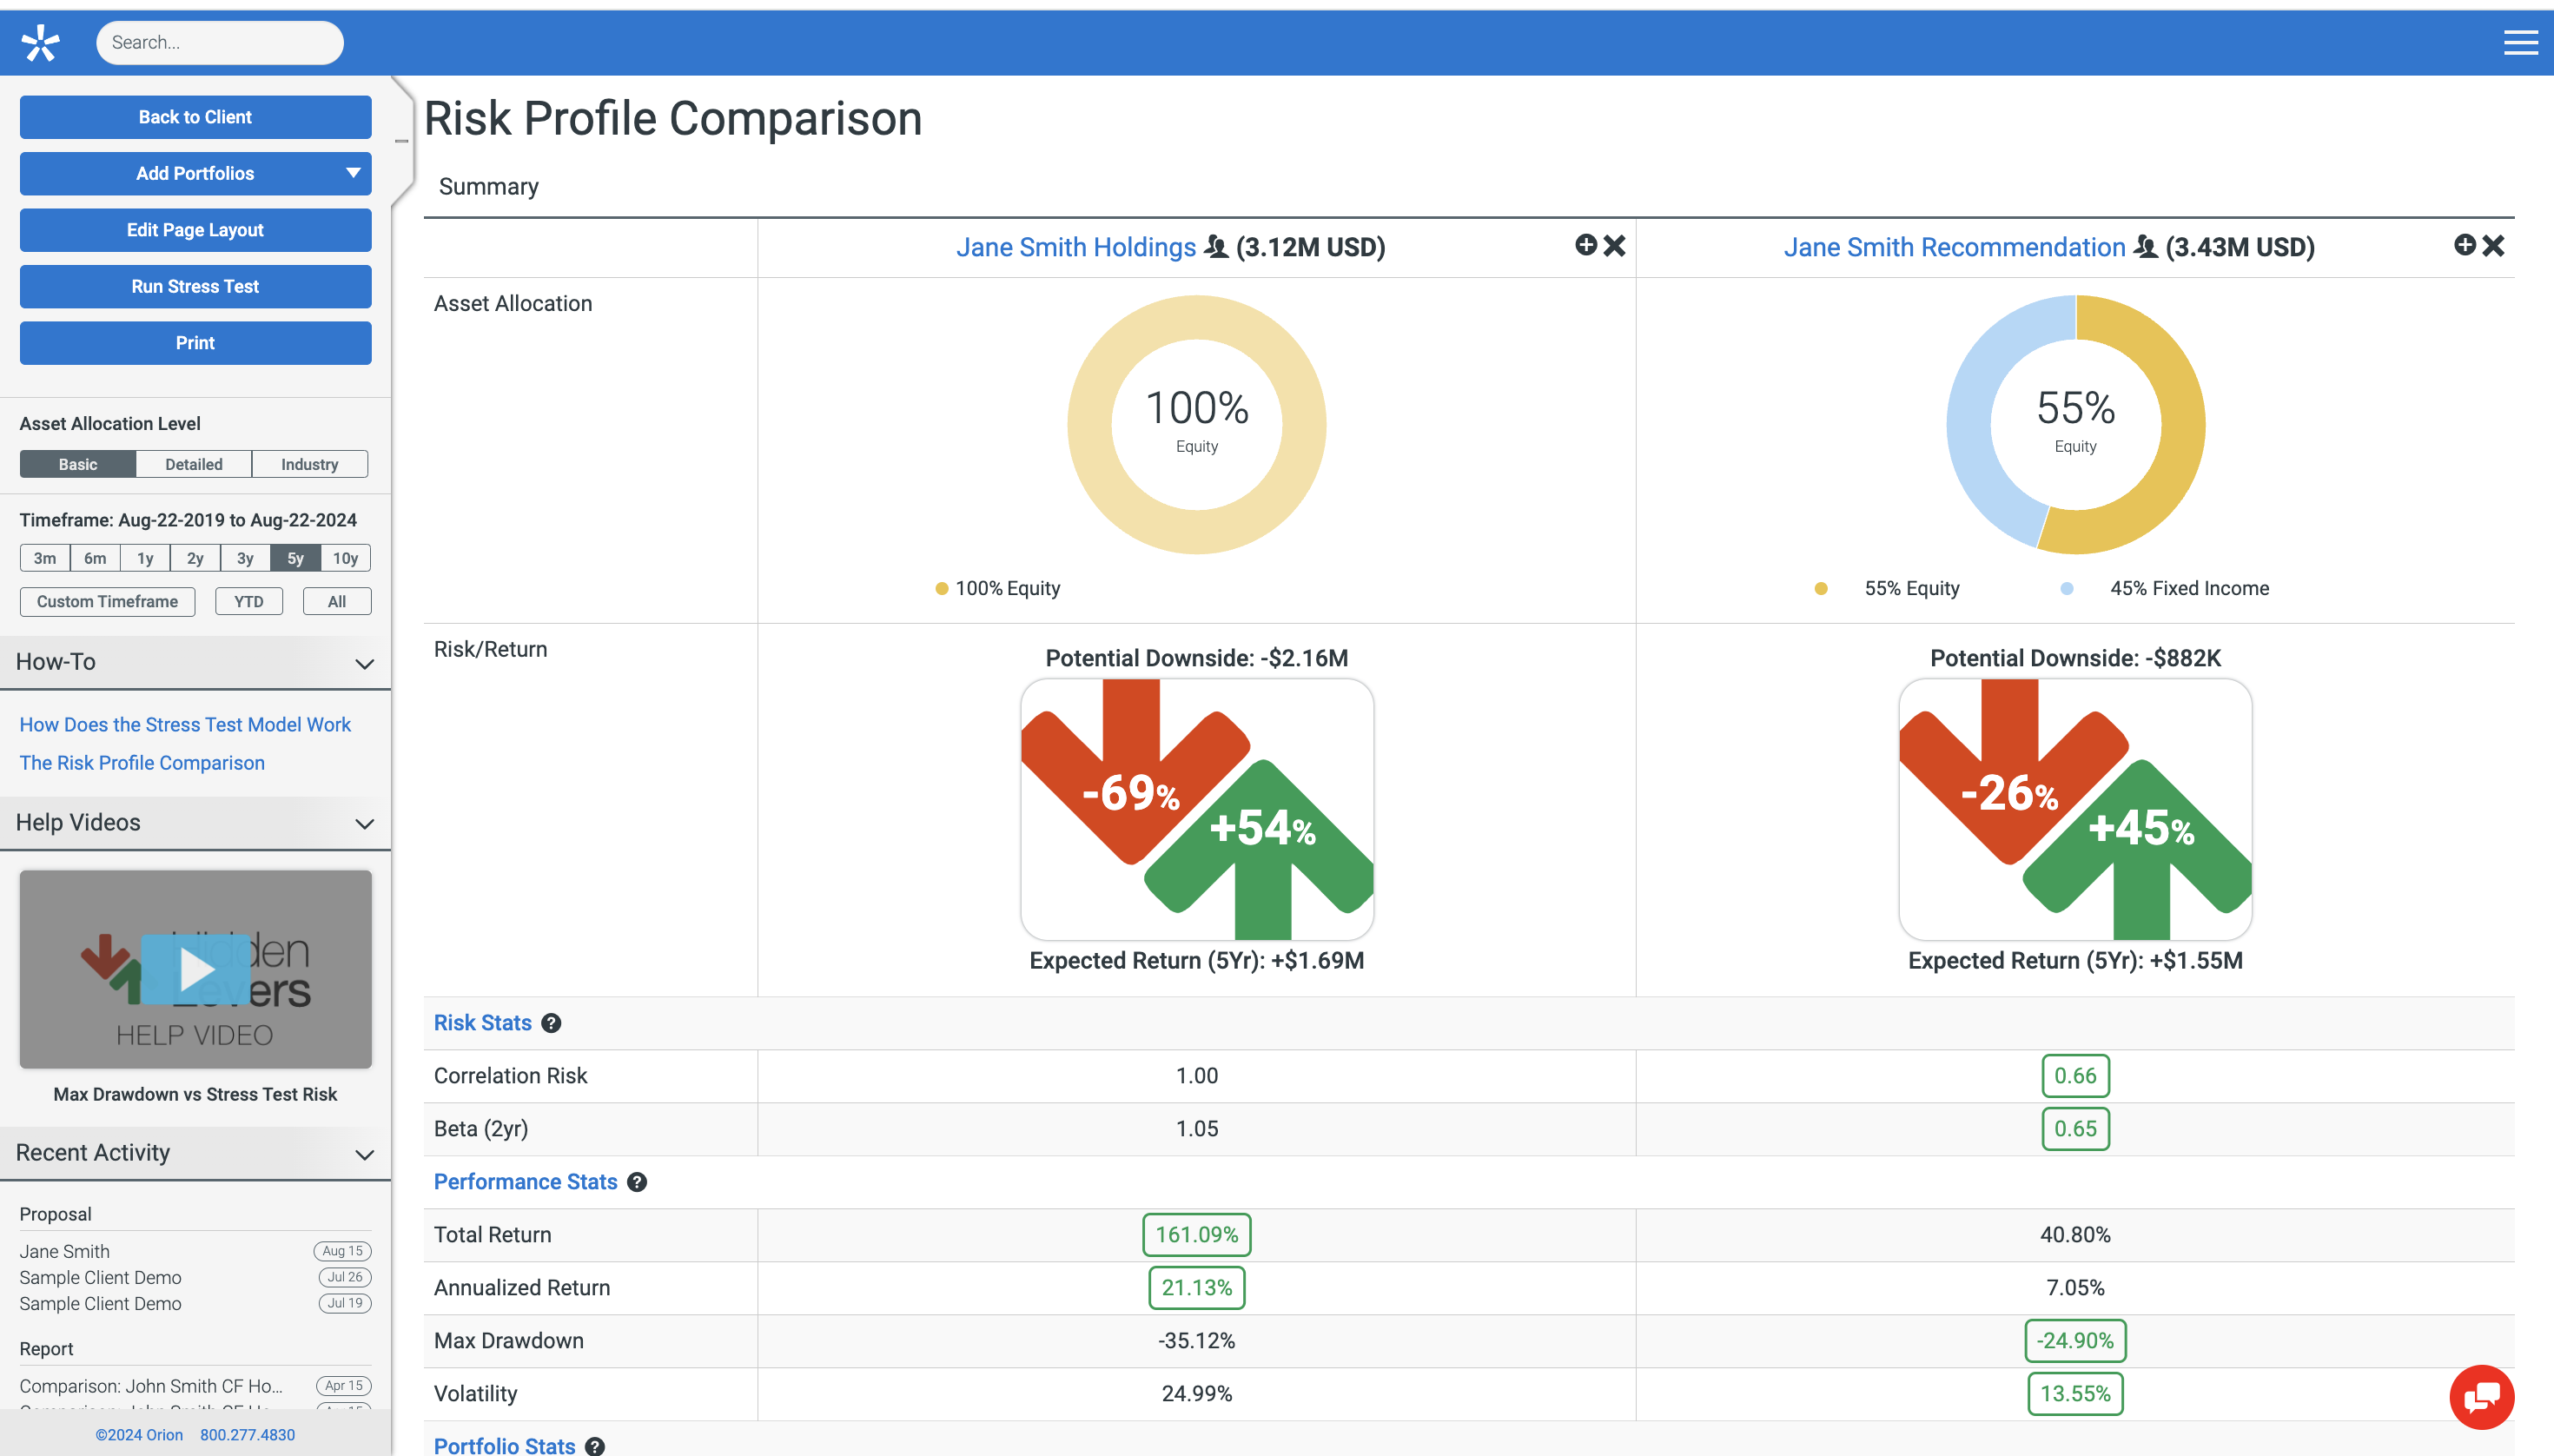Click the -24.90% Max Drawdown value

2076,1341
